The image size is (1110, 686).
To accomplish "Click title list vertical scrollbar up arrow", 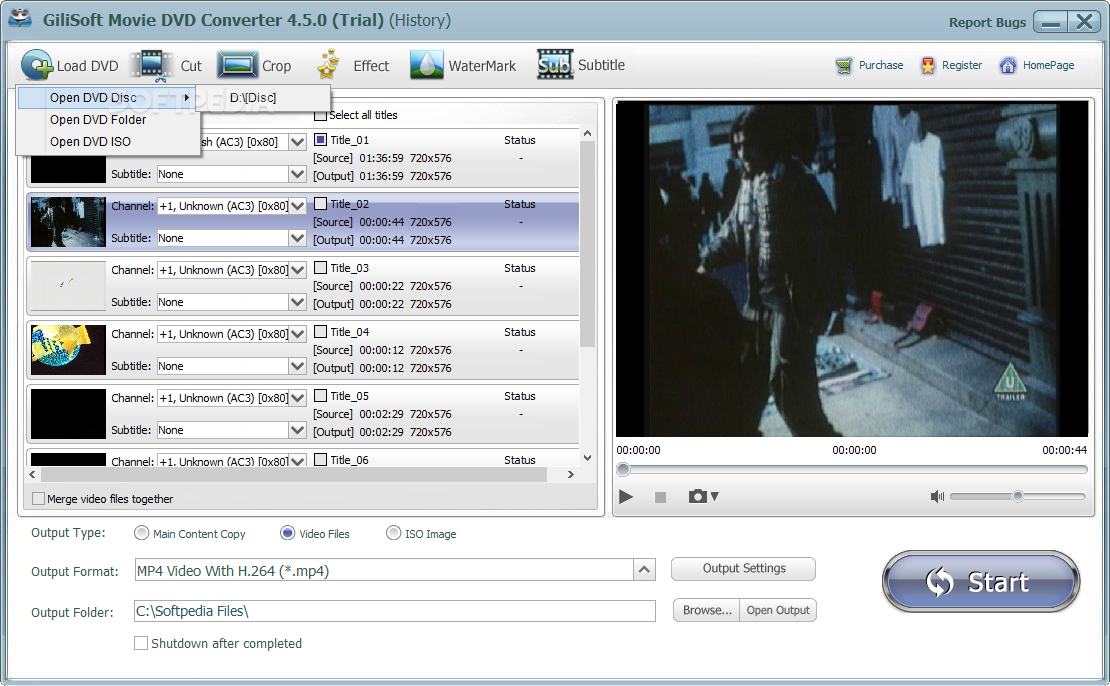I will pos(587,133).
